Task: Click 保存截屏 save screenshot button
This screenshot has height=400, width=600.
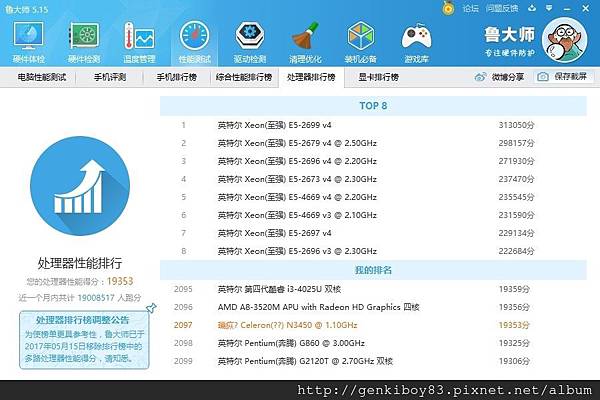Action: pos(564,77)
